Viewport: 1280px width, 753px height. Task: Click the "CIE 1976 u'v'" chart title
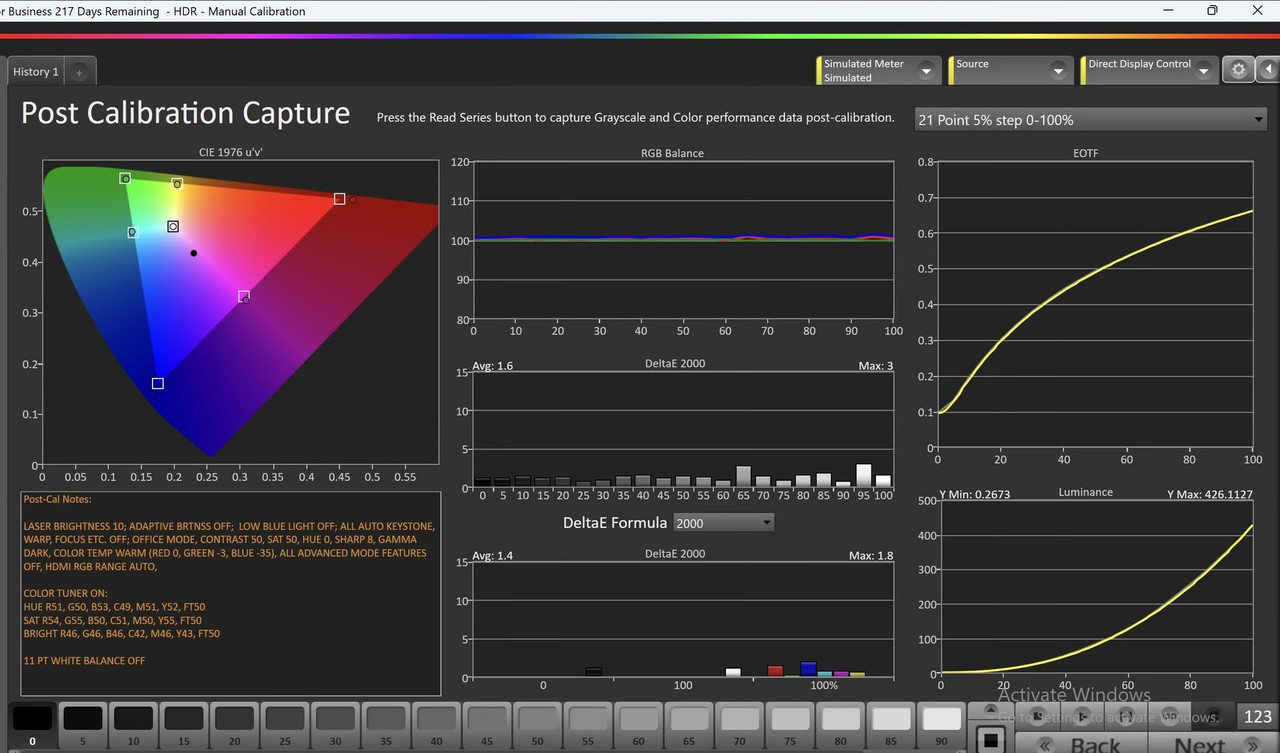pos(231,153)
